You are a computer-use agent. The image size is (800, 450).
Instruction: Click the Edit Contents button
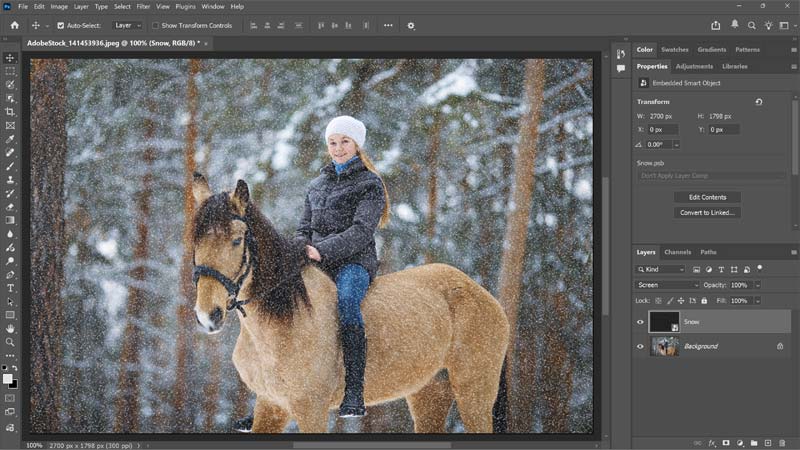(707, 197)
